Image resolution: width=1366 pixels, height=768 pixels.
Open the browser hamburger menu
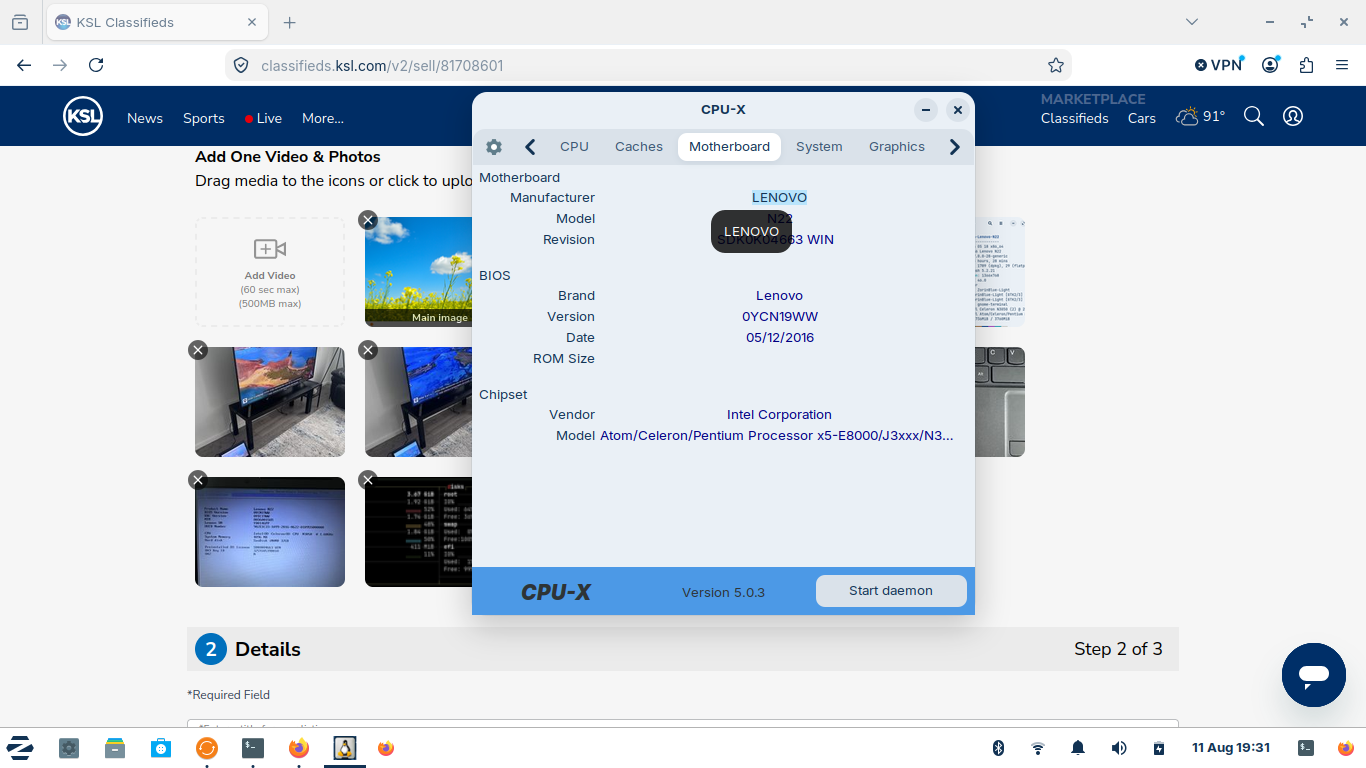coord(1342,65)
